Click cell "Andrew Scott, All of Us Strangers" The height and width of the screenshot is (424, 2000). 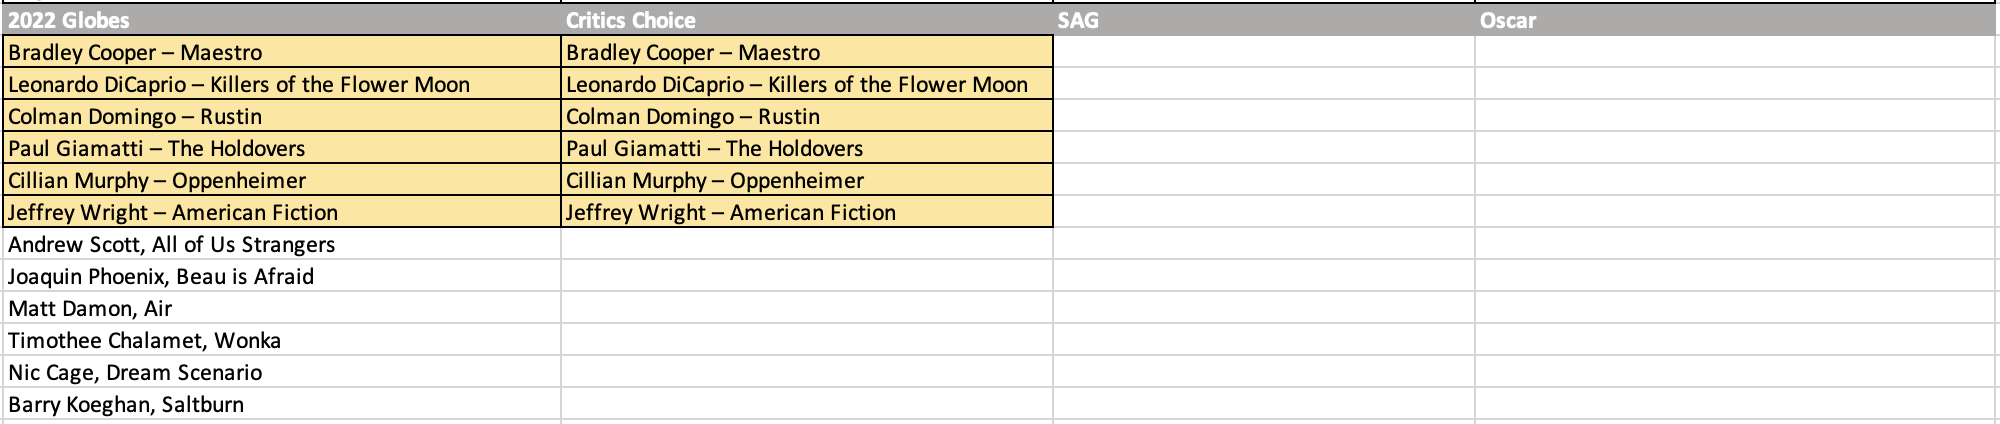point(280,244)
